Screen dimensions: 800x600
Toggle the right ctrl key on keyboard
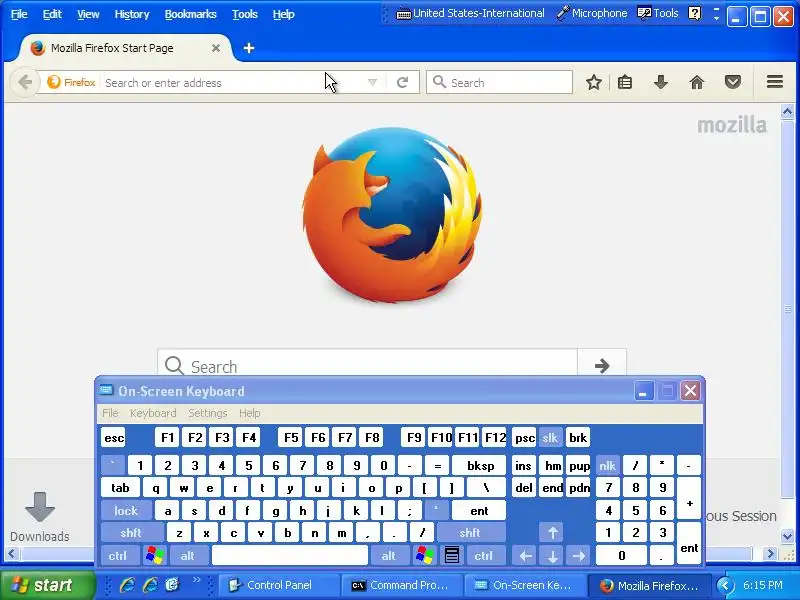coord(484,556)
